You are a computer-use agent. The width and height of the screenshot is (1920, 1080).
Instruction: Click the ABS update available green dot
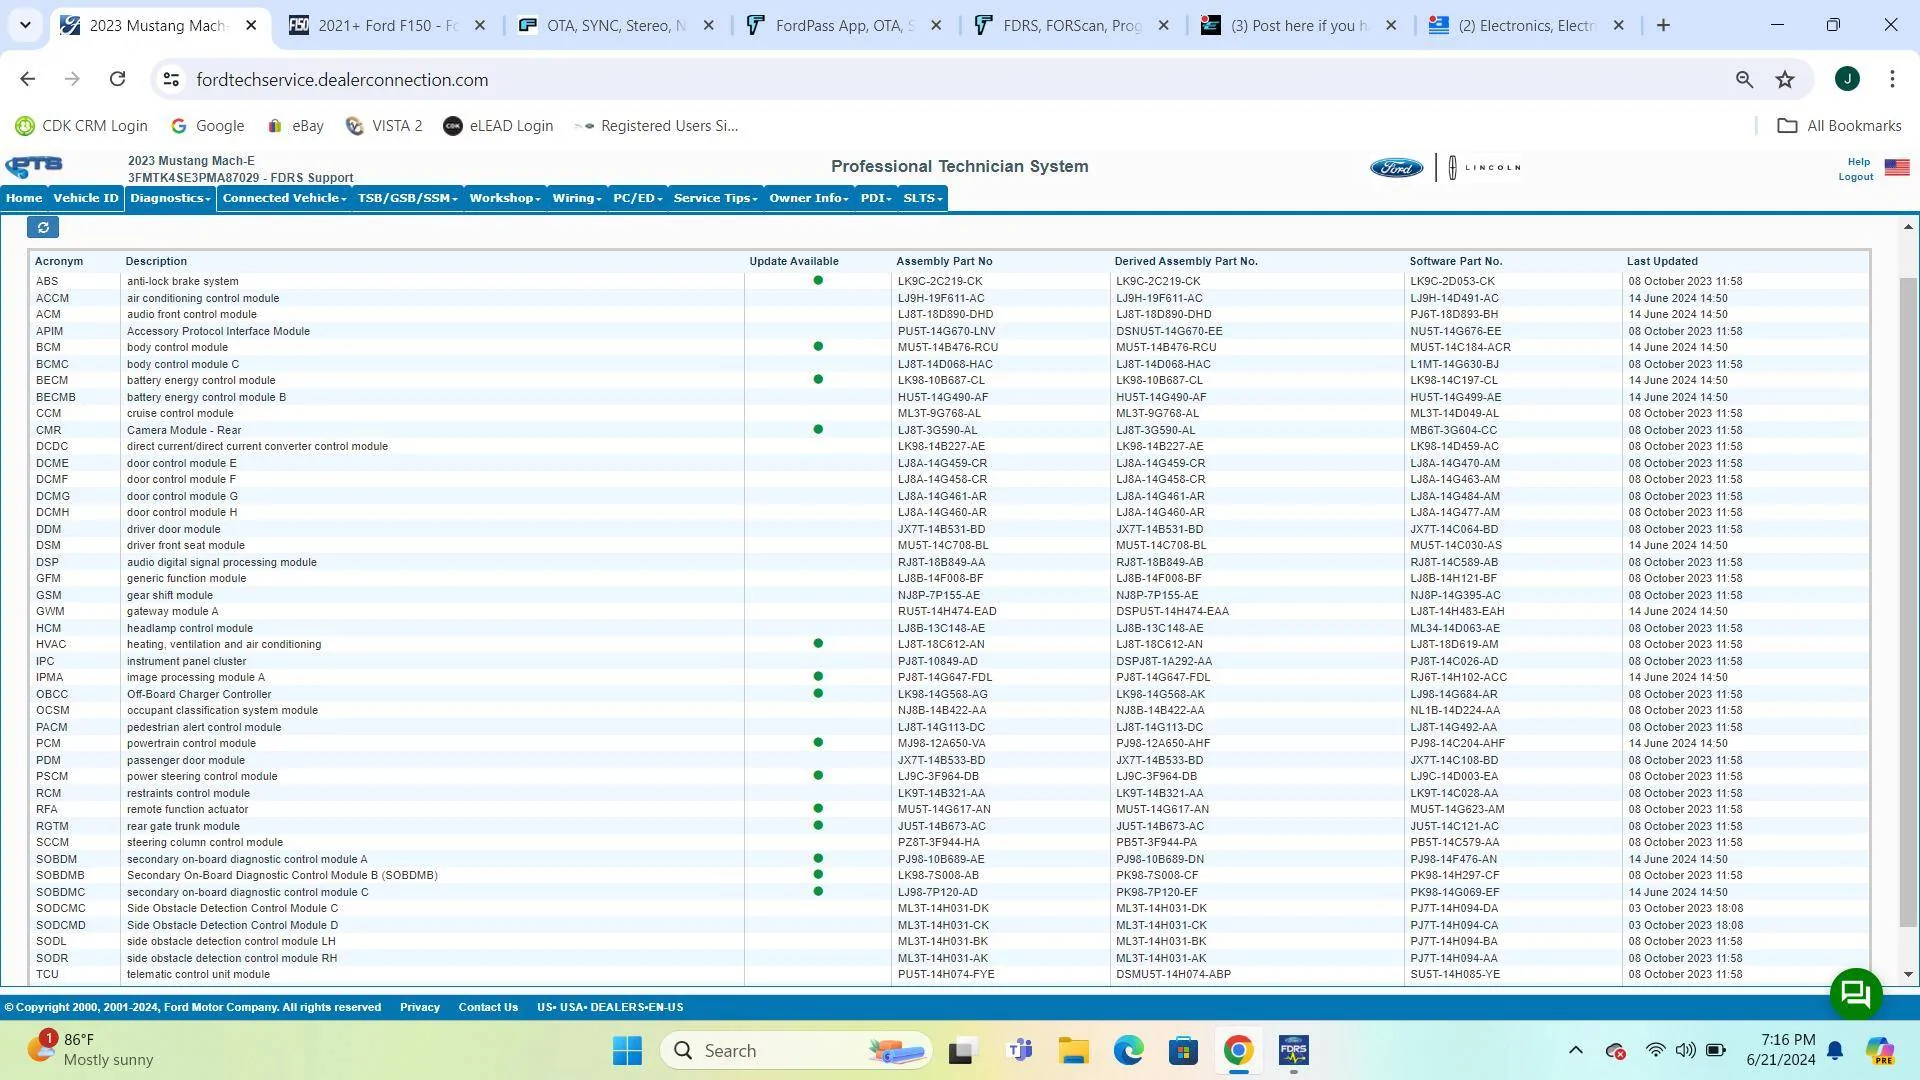[x=818, y=281]
